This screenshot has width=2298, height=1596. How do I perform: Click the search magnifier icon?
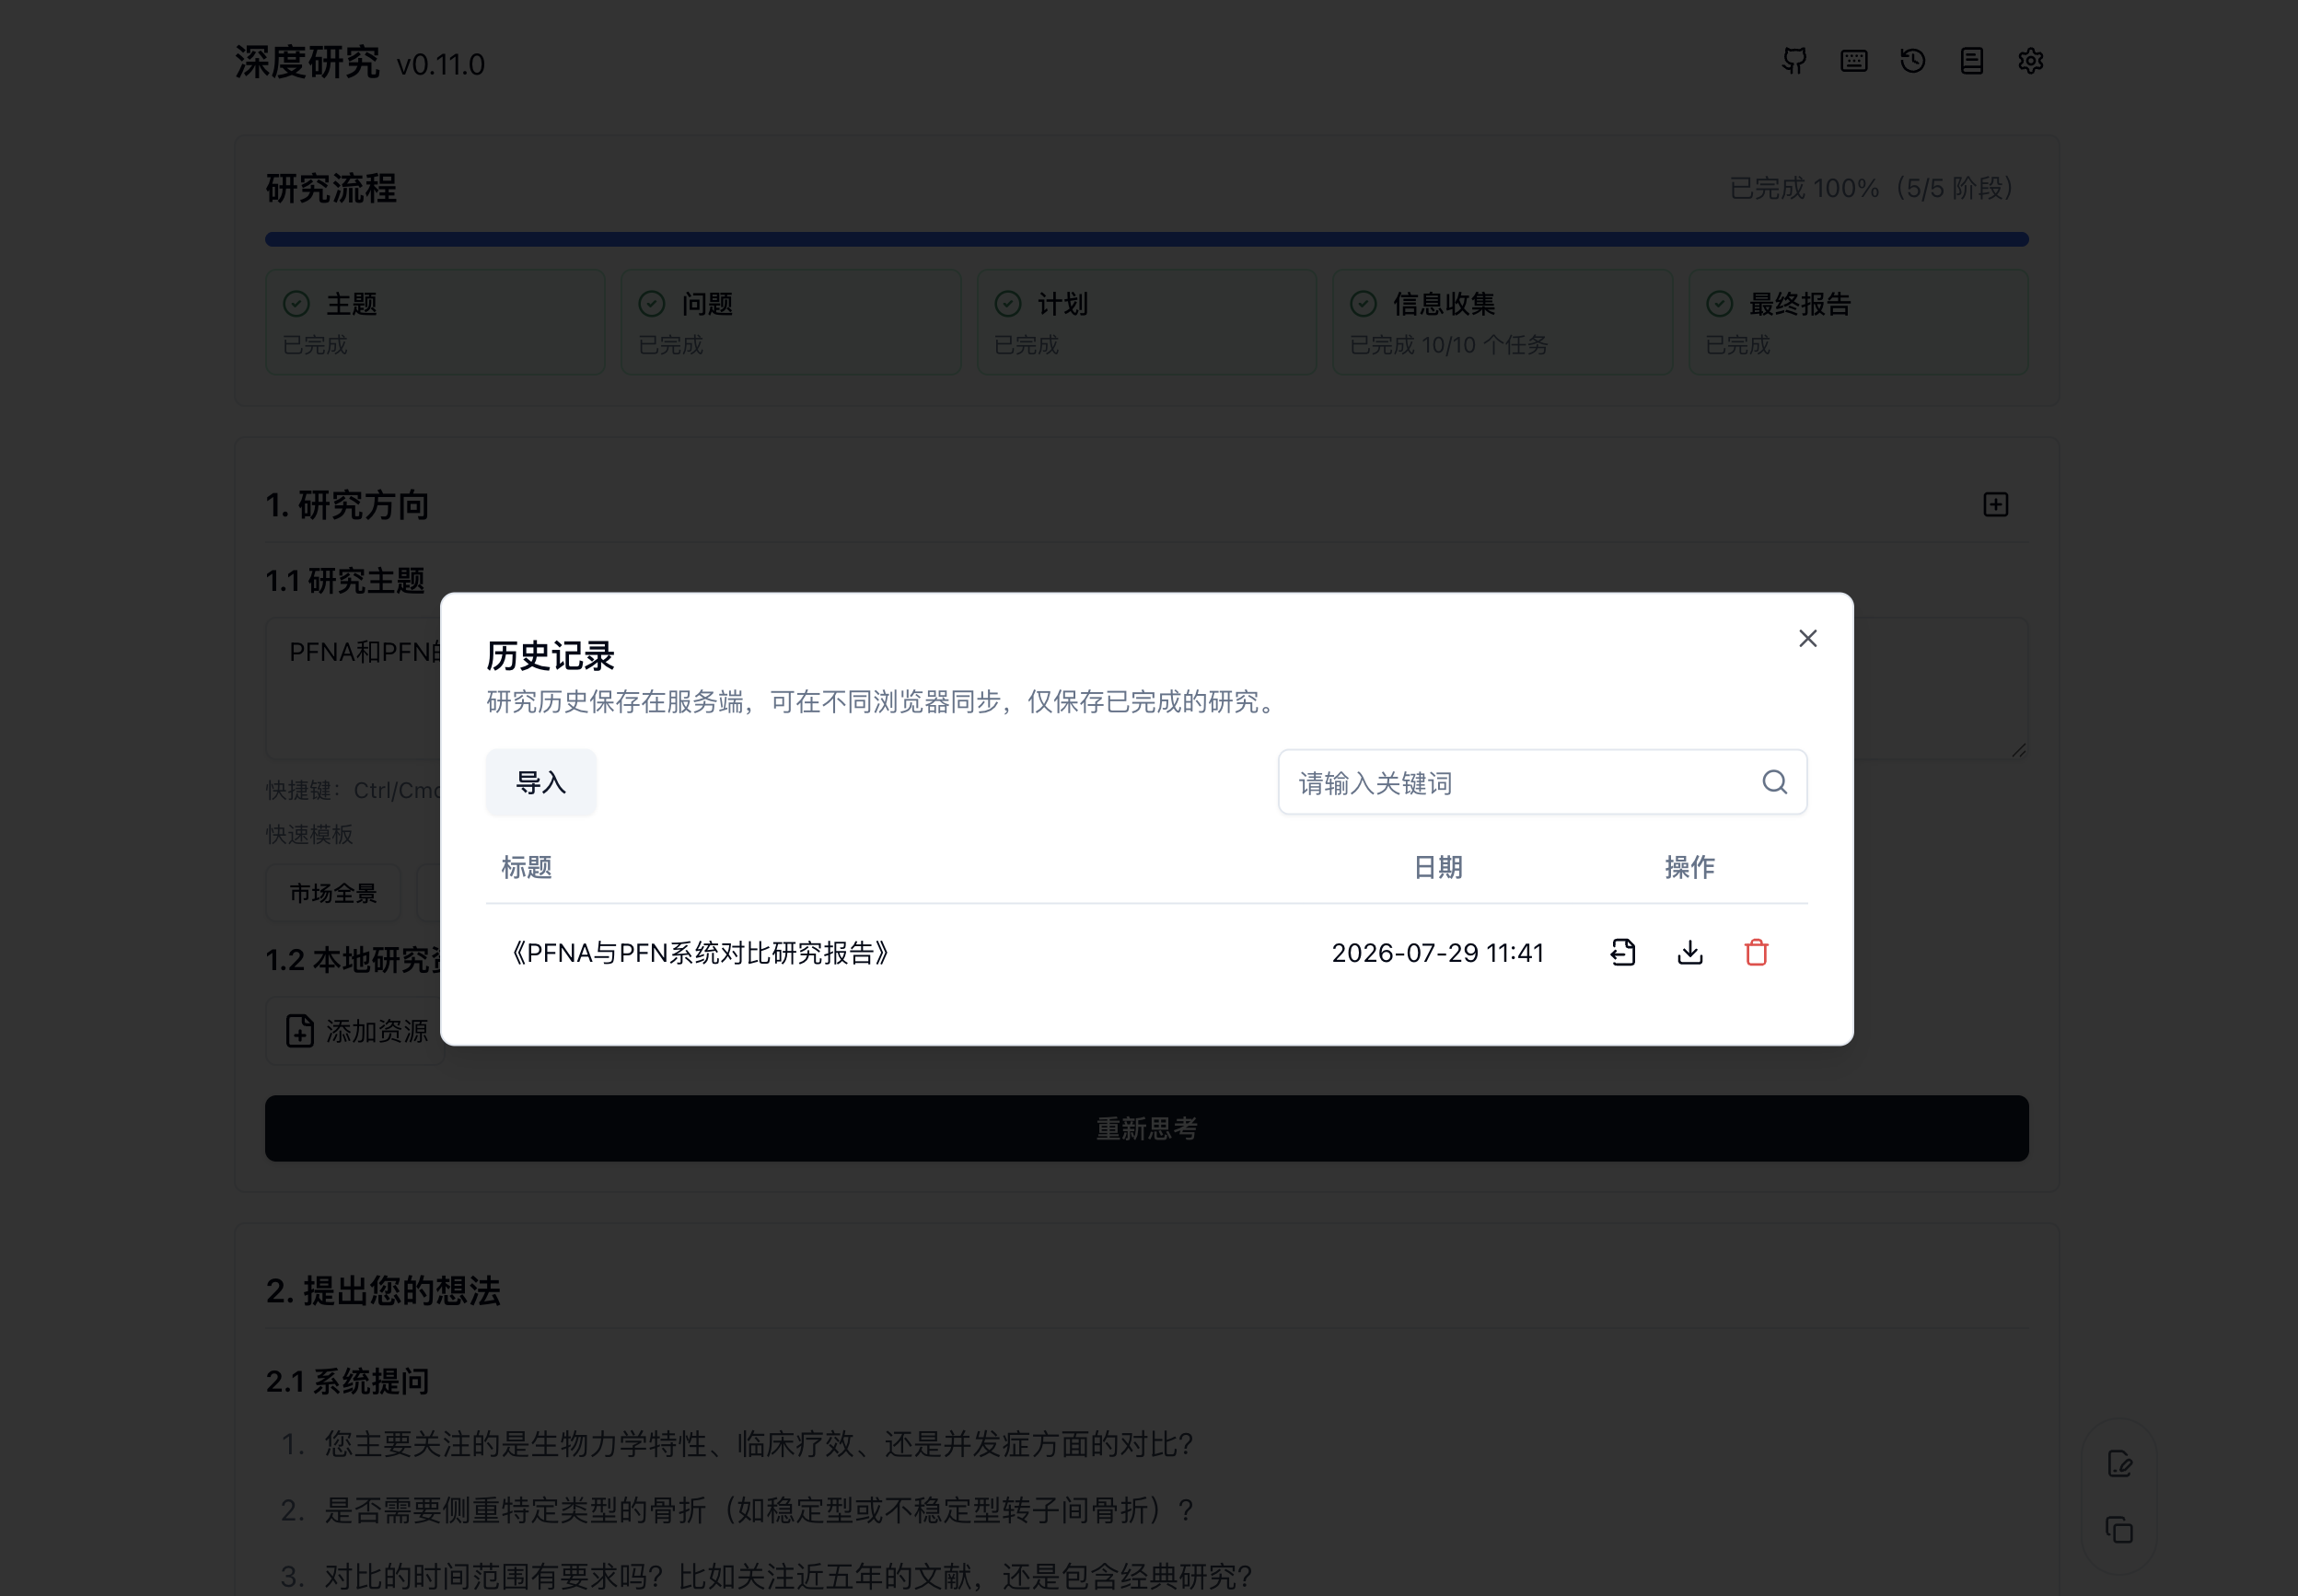click(x=1774, y=782)
